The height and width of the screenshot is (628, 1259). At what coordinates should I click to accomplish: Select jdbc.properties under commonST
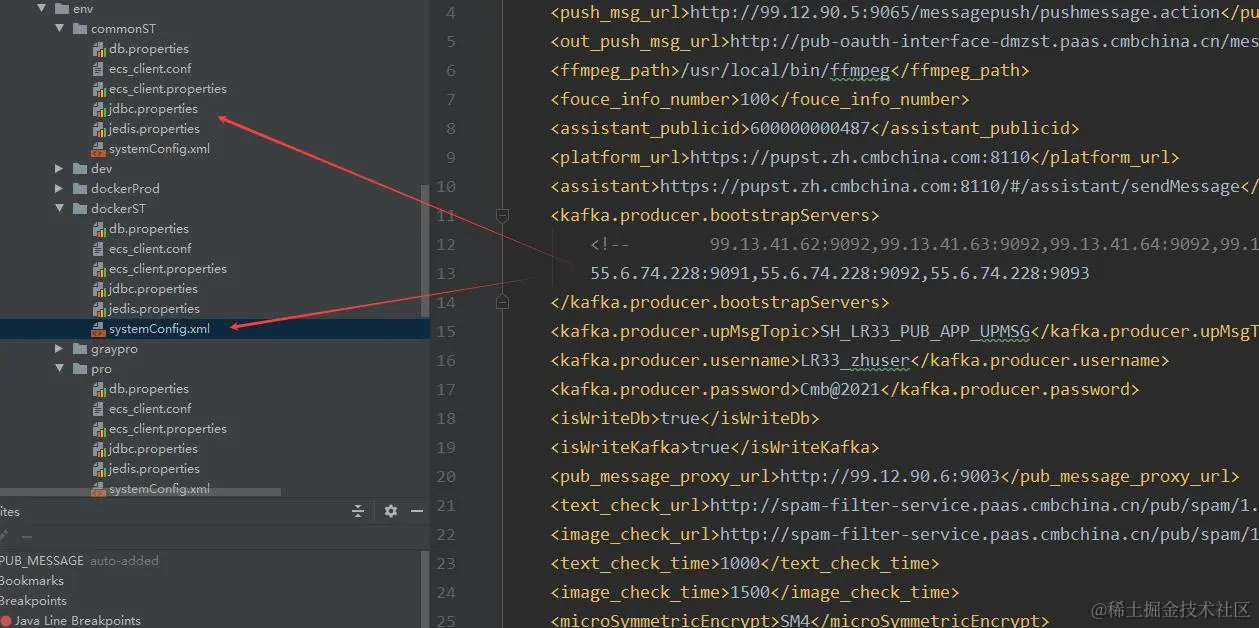(x=153, y=109)
